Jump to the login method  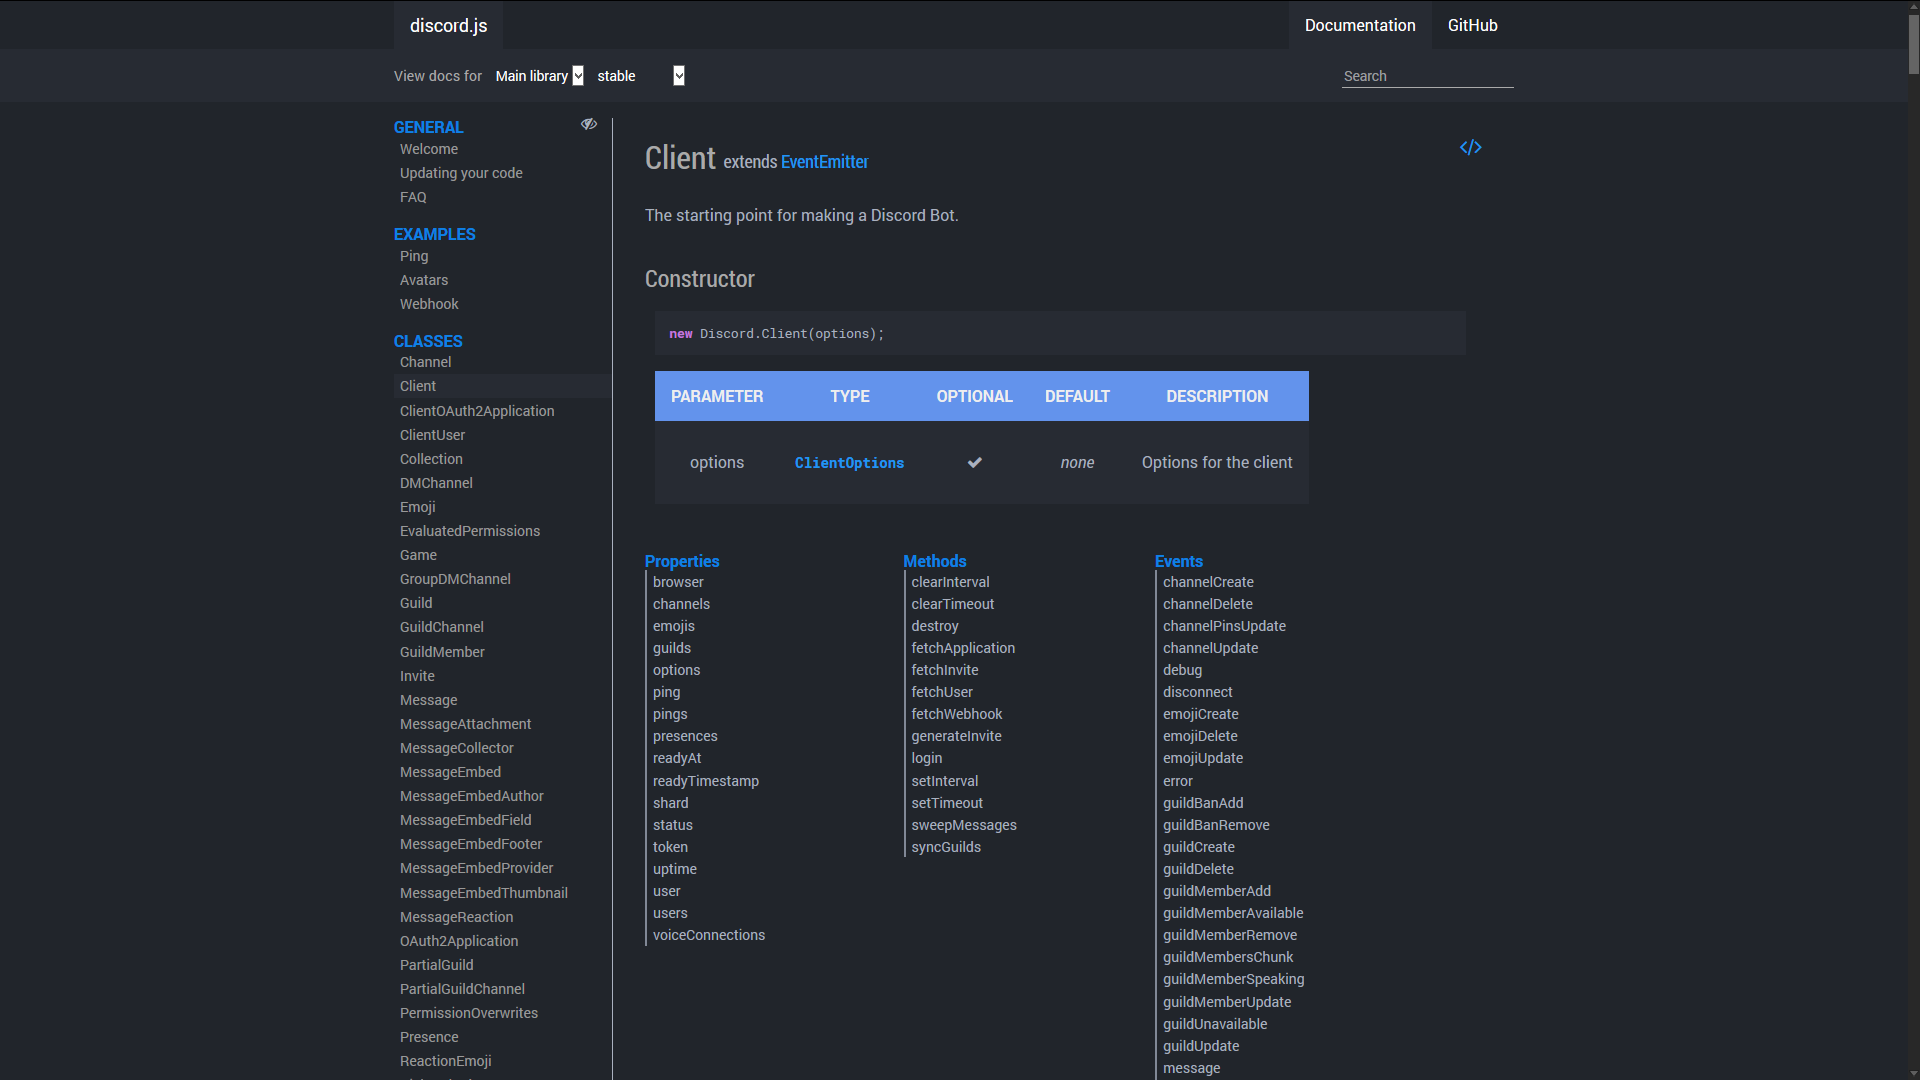(x=926, y=758)
